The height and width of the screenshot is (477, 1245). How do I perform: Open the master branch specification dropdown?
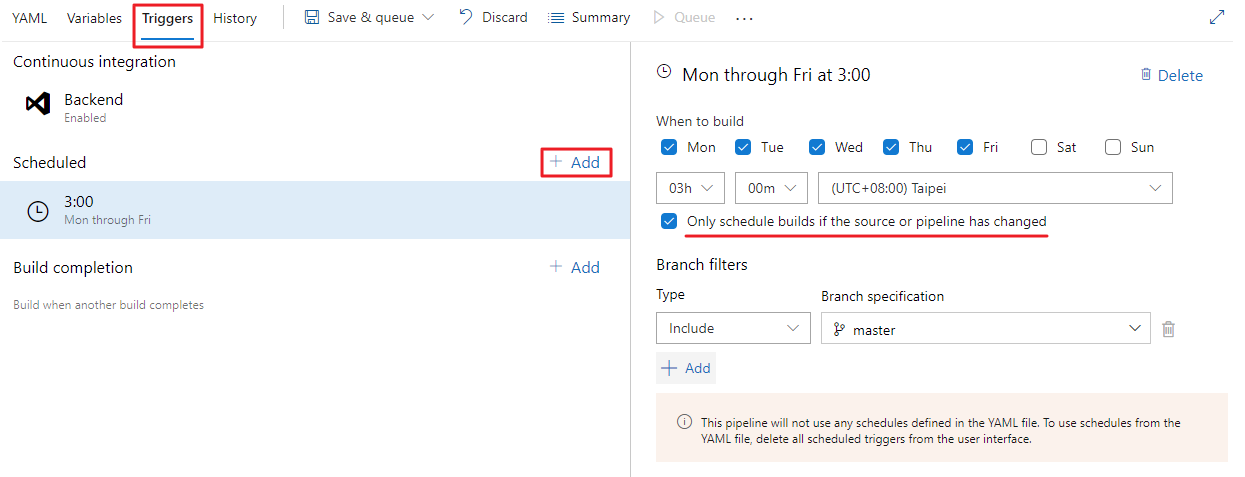click(x=985, y=328)
